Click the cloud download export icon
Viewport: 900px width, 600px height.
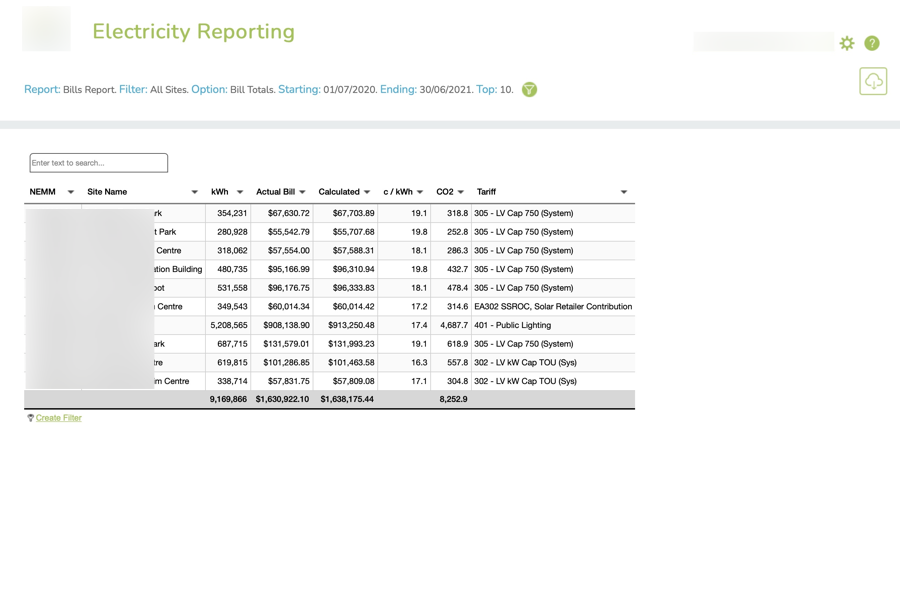pyautogui.click(x=873, y=81)
